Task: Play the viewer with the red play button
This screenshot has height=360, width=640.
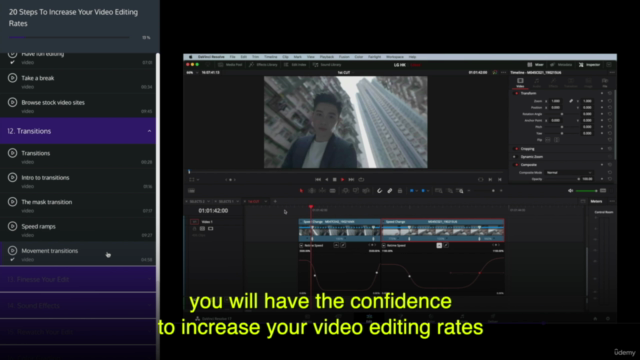Action: (342, 180)
